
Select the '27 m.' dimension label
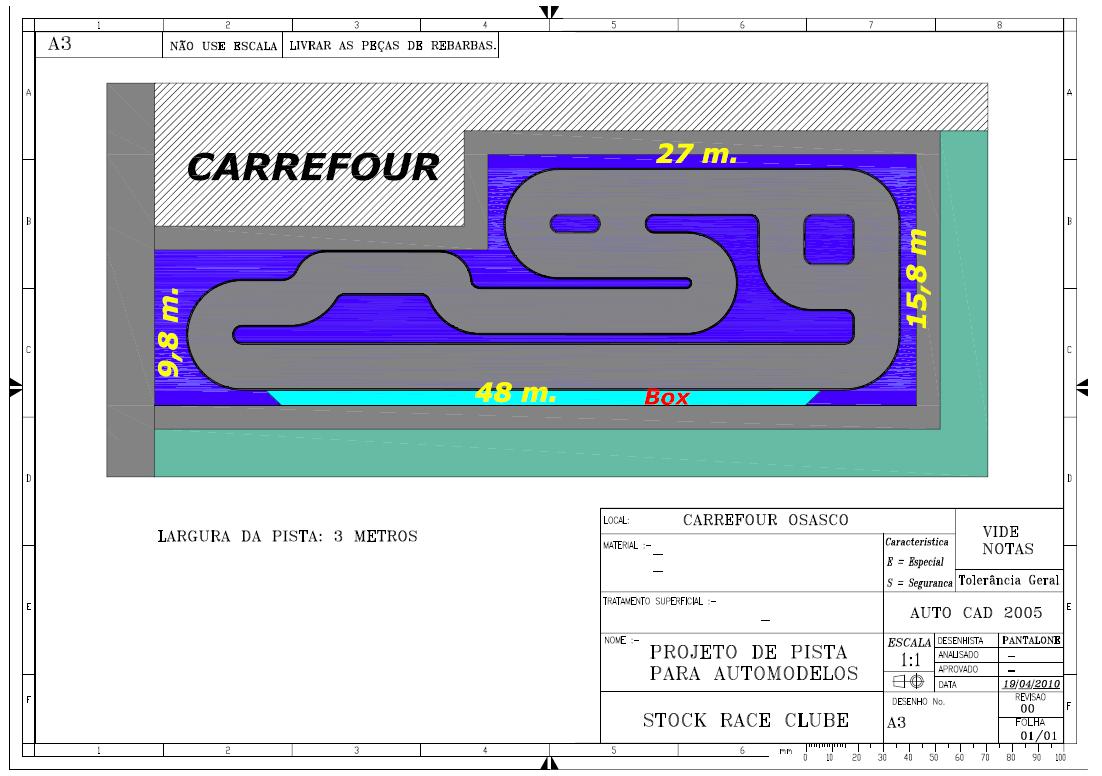[x=696, y=153]
